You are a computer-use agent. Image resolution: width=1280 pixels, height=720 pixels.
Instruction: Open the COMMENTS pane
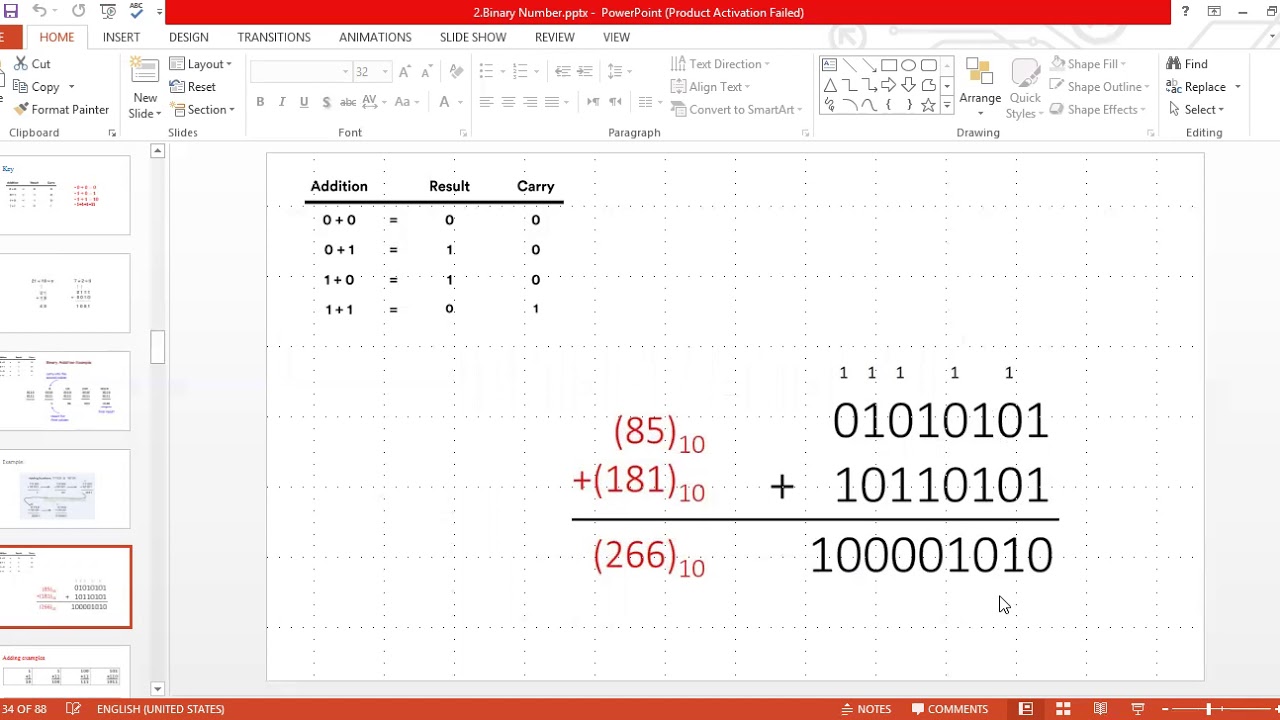pyautogui.click(x=950, y=709)
